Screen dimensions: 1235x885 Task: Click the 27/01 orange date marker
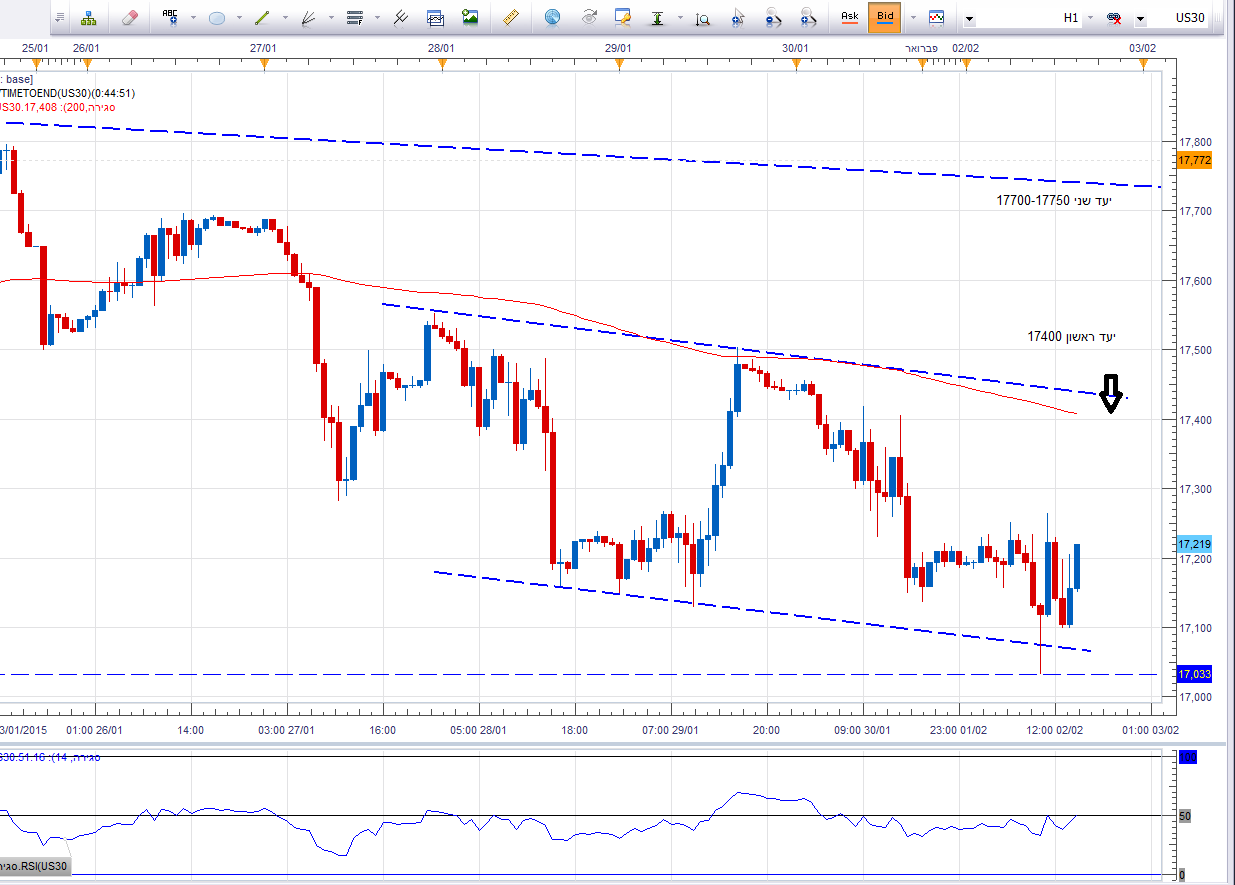tap(264, 63)
